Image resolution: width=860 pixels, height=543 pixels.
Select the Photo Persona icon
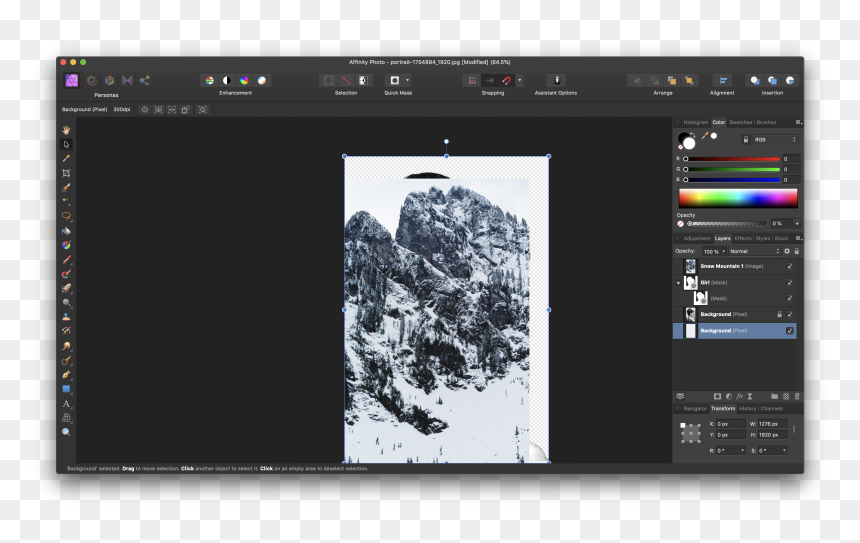tap(72, 81)
